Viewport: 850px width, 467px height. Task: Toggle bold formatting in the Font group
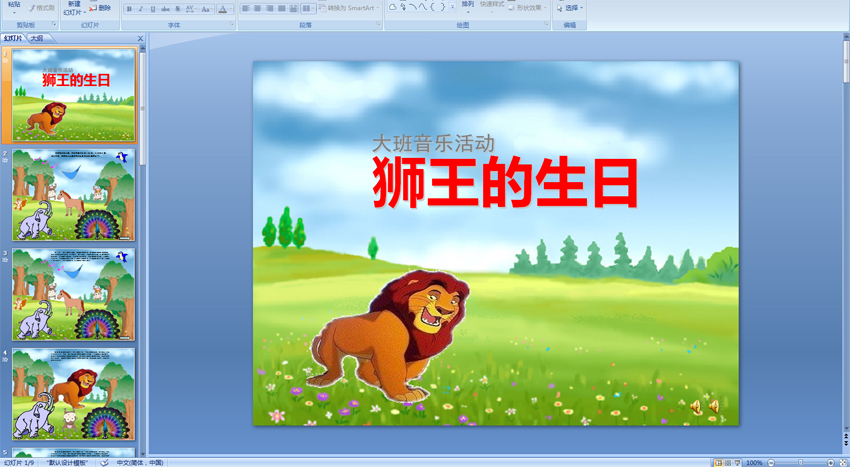click(129, 9)
